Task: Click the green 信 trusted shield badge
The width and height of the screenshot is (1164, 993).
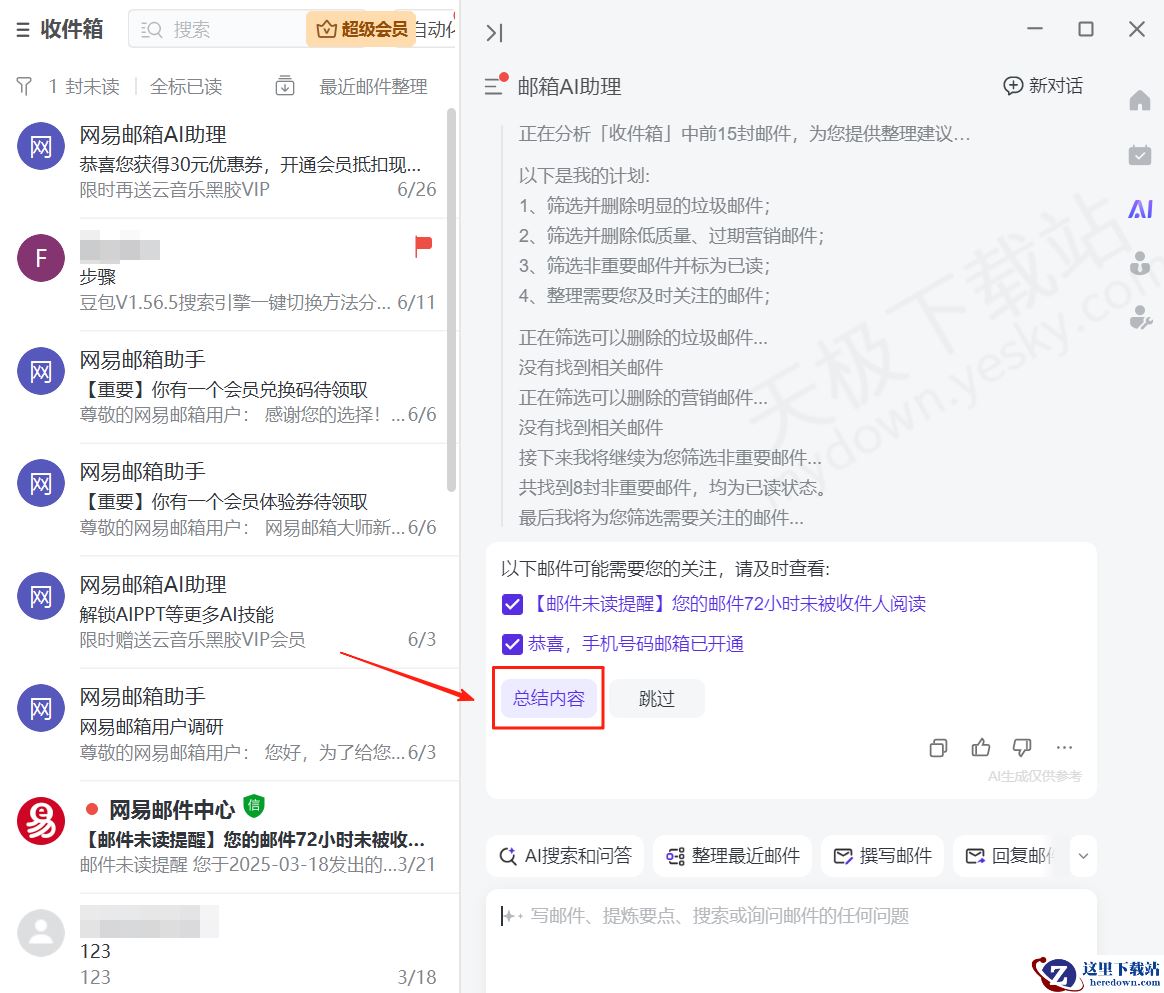Action: point(254,805)
